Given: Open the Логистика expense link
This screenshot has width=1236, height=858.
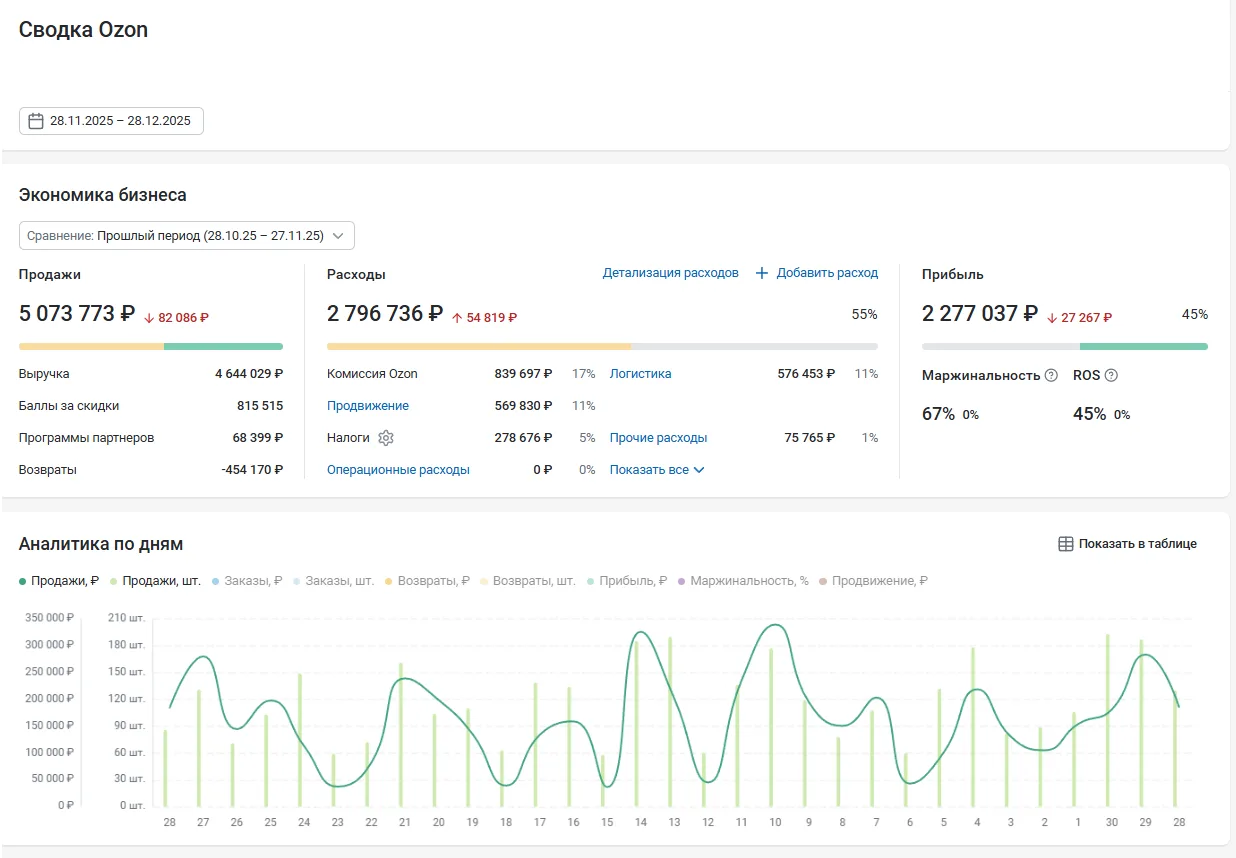Looking at the screenshot, I should coord(641,374).
